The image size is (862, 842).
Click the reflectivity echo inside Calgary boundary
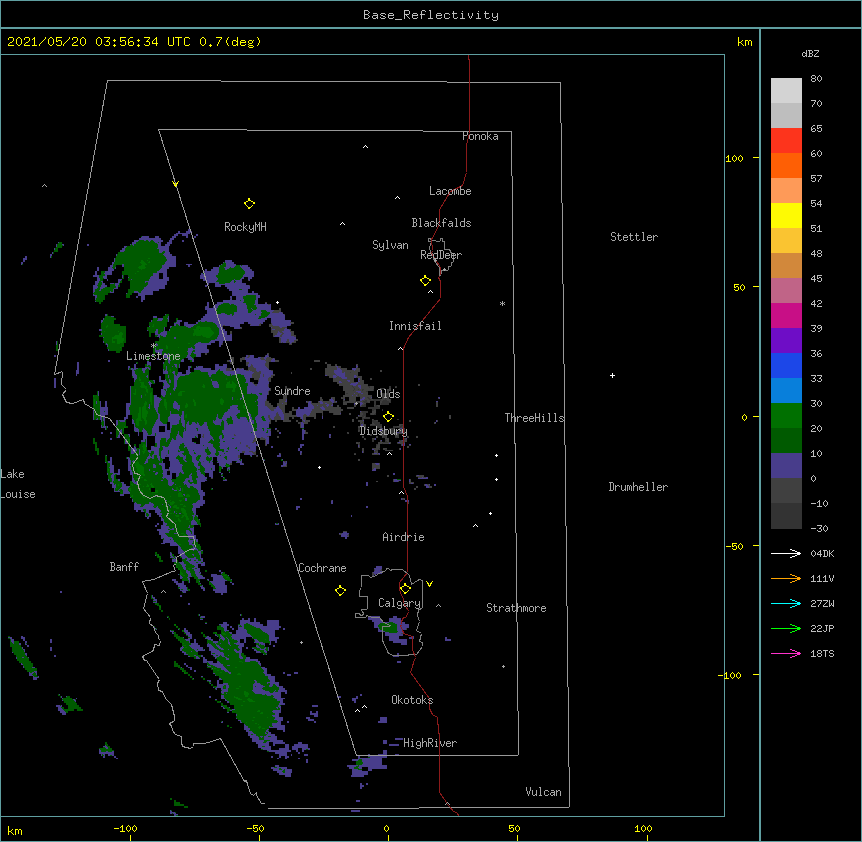point(392,627)
